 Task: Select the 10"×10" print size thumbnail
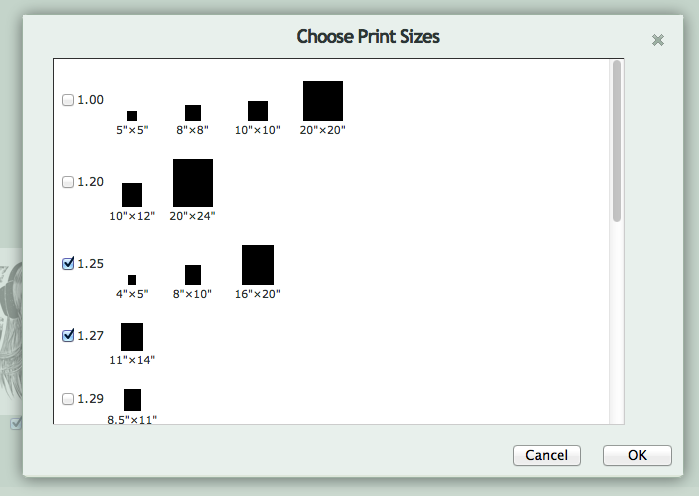(258, 111)
